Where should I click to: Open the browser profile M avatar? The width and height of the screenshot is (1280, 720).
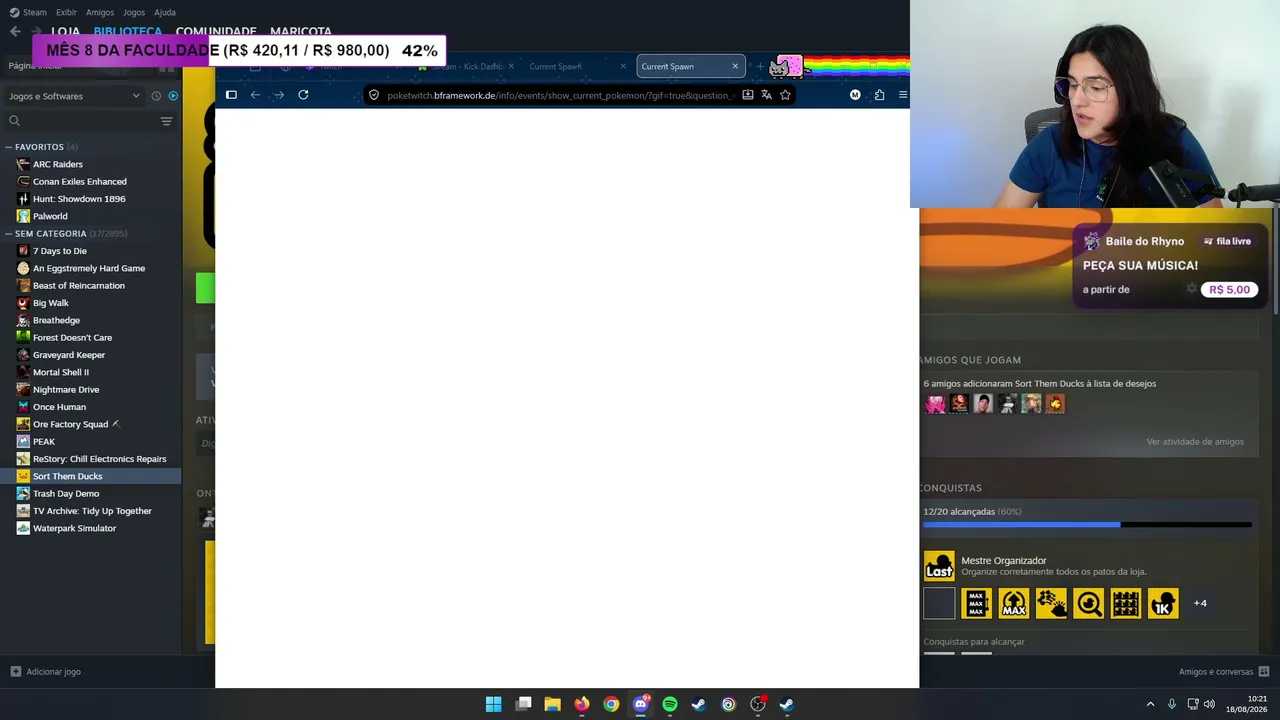855,95
